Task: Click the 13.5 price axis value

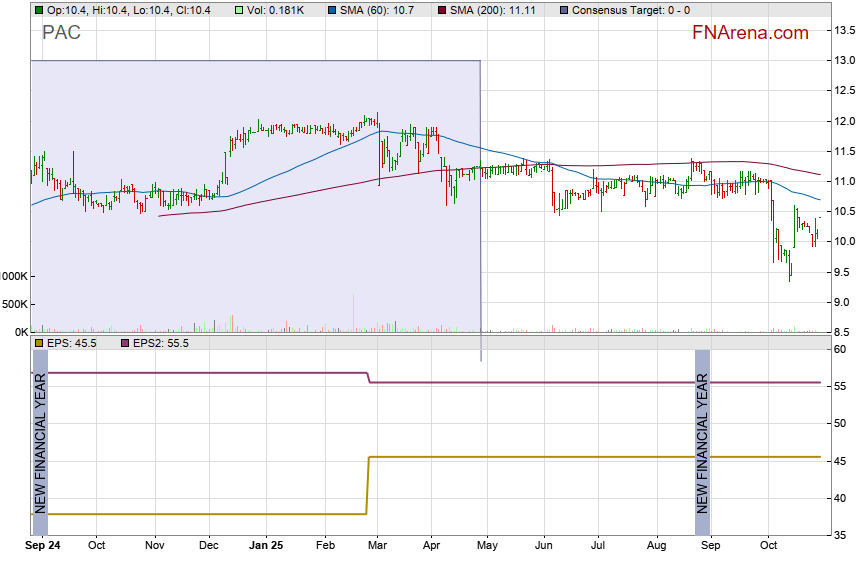Action: 845,30
